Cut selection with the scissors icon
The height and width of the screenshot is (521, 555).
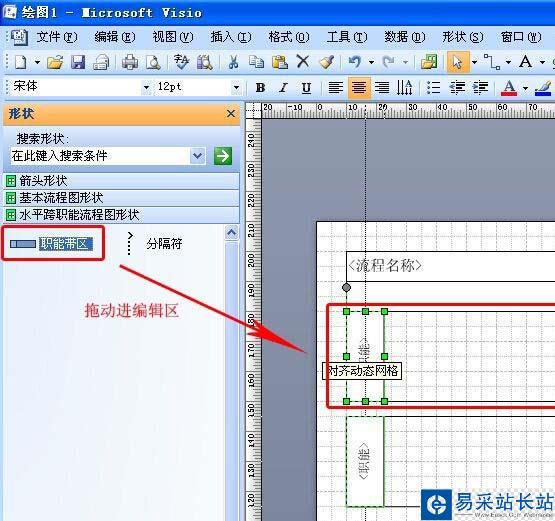tap(233, 62)
